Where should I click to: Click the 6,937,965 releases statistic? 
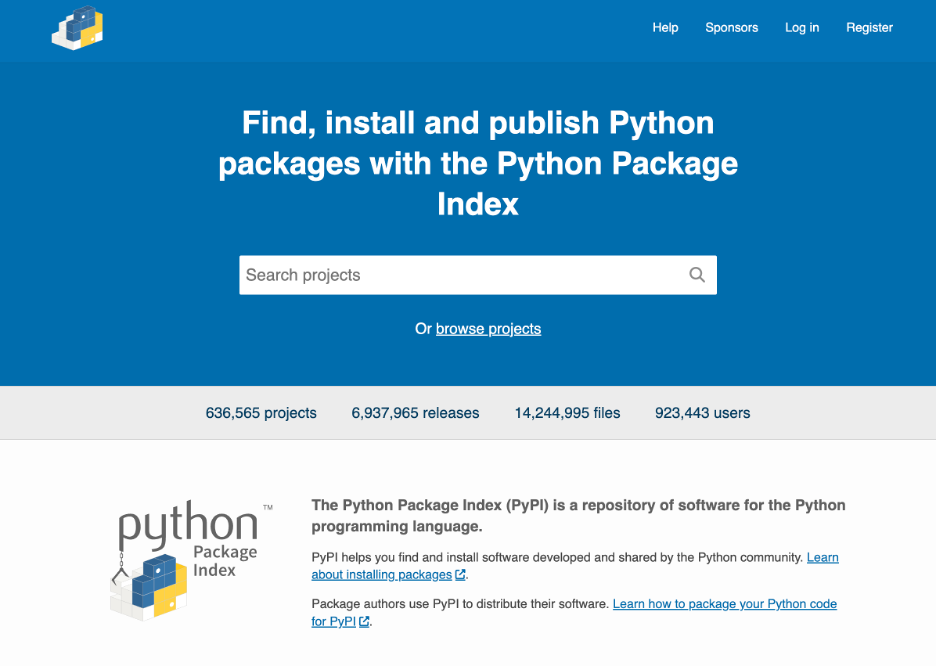(415, 413)
